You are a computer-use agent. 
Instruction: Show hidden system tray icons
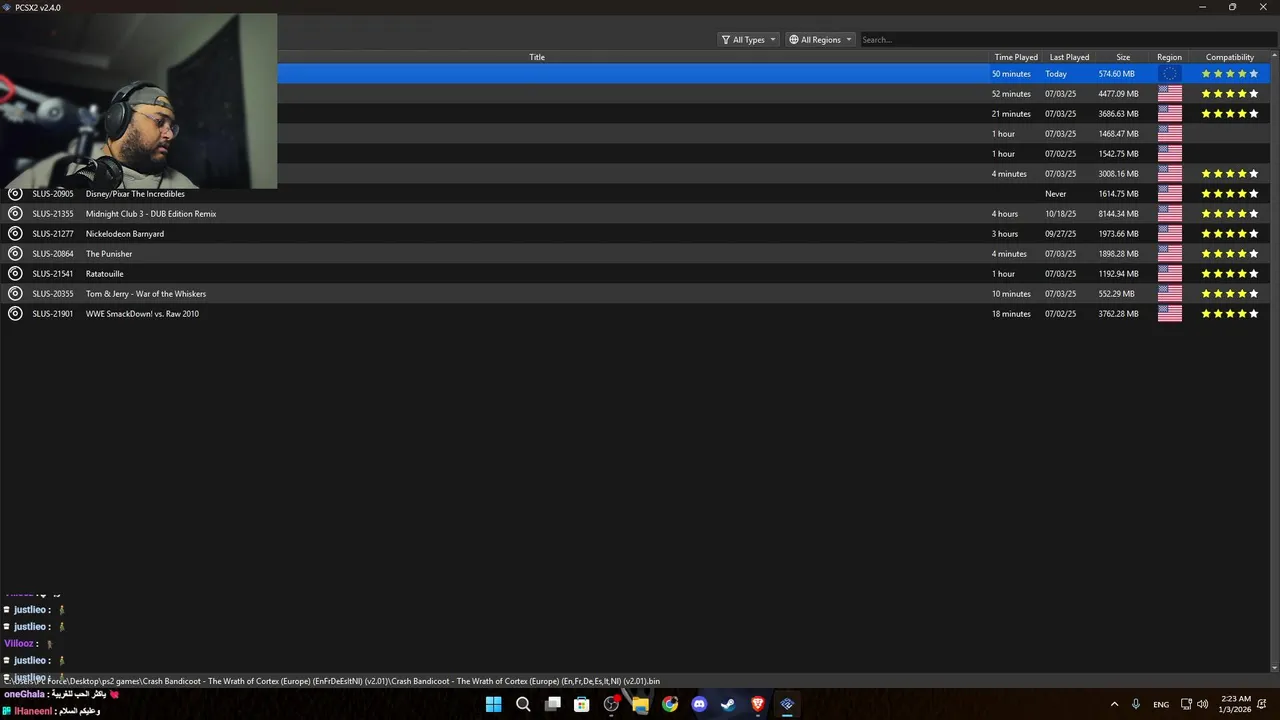point(1114,704)
